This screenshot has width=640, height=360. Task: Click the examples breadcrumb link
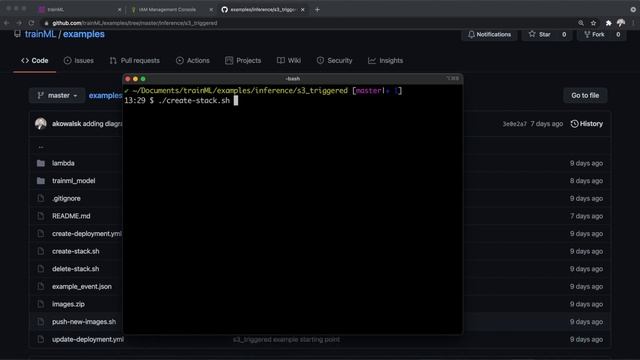click(105, 96)
